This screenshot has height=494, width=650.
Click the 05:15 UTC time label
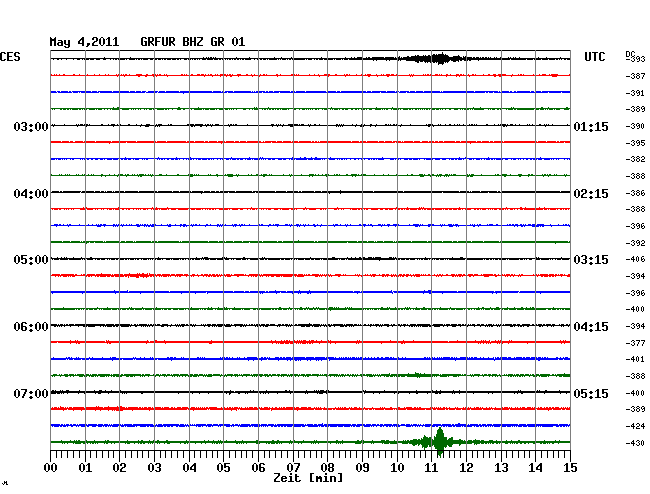click(x=591, y=393)
